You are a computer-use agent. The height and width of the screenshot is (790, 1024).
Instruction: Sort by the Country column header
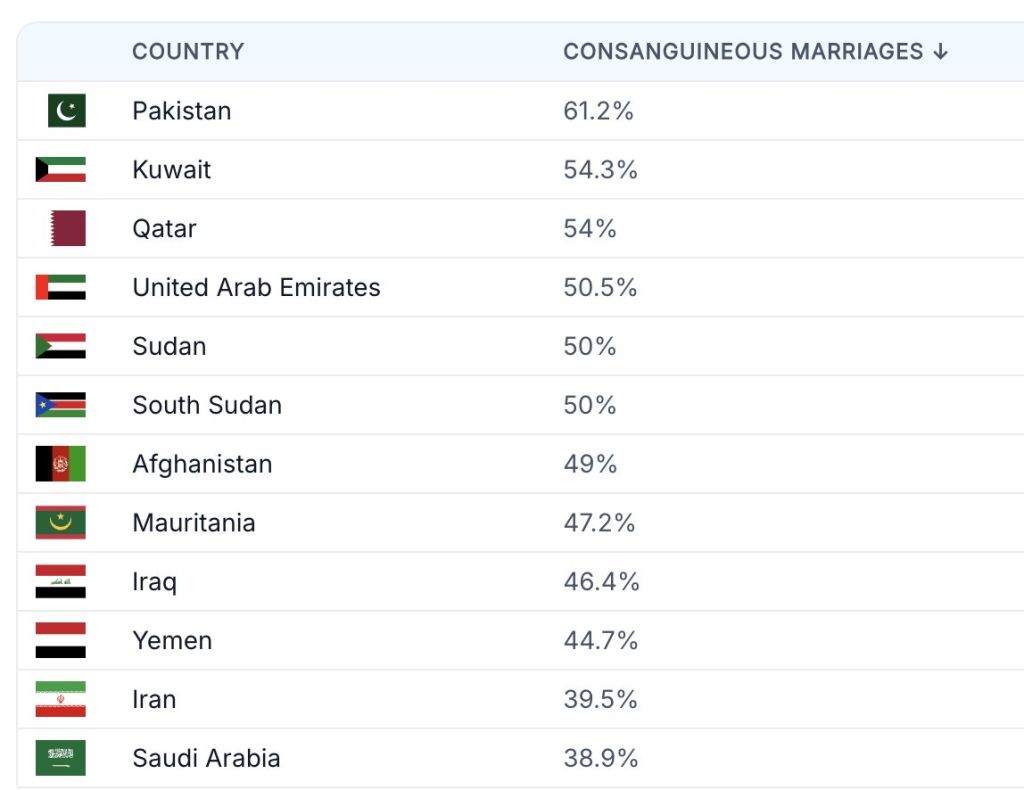188,52
